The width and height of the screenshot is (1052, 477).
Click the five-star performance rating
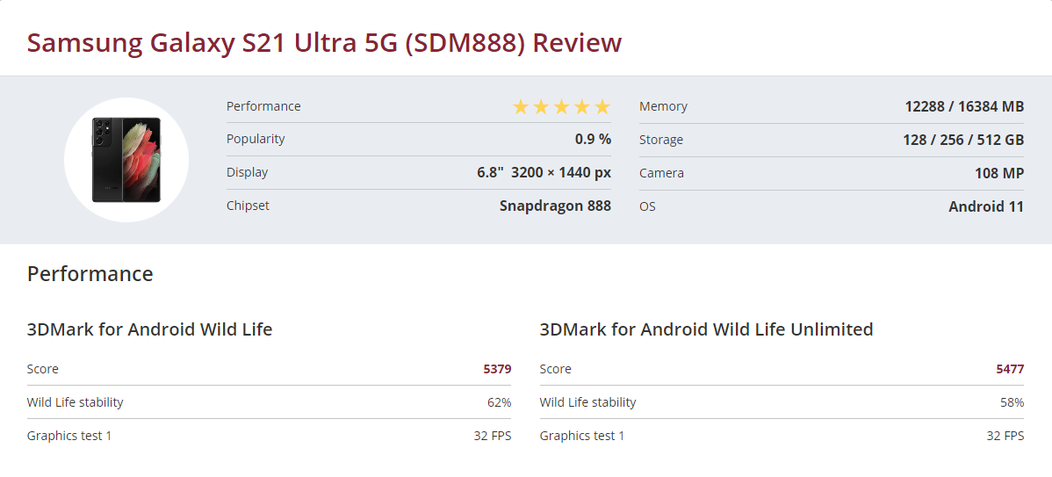[561, 107]
